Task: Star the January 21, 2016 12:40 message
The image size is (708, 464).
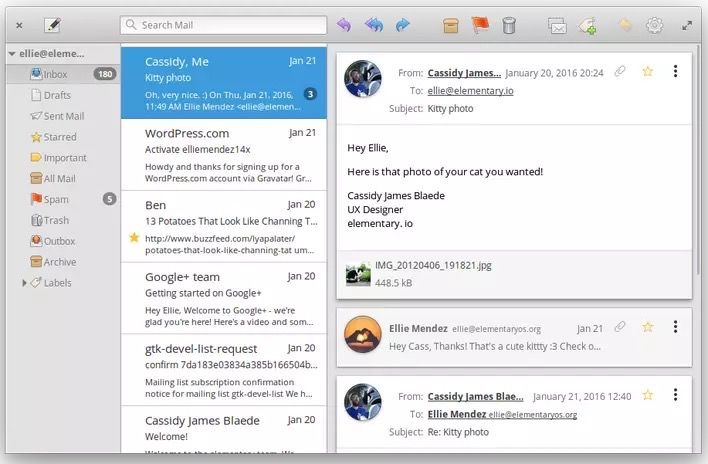Action: (x=647, y=394)
